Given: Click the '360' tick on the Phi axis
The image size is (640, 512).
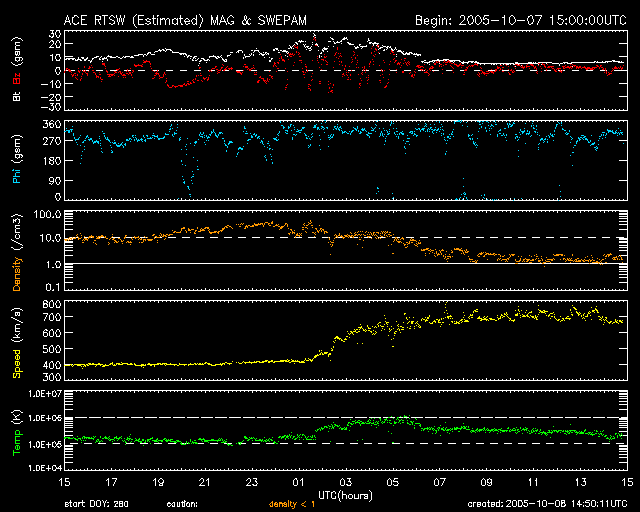Looking at the screenshot, I should pyautogui.click(x=52, y=125).
